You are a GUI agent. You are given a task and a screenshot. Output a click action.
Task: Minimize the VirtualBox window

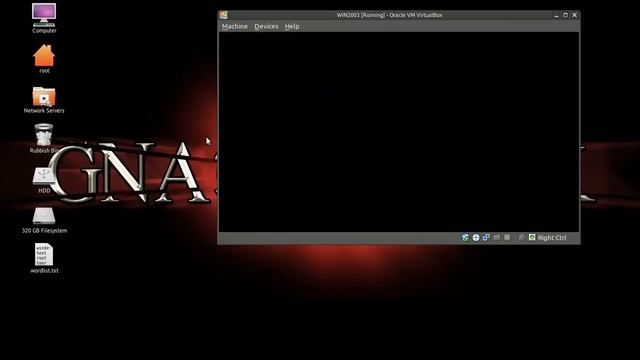tap(556, 15)
